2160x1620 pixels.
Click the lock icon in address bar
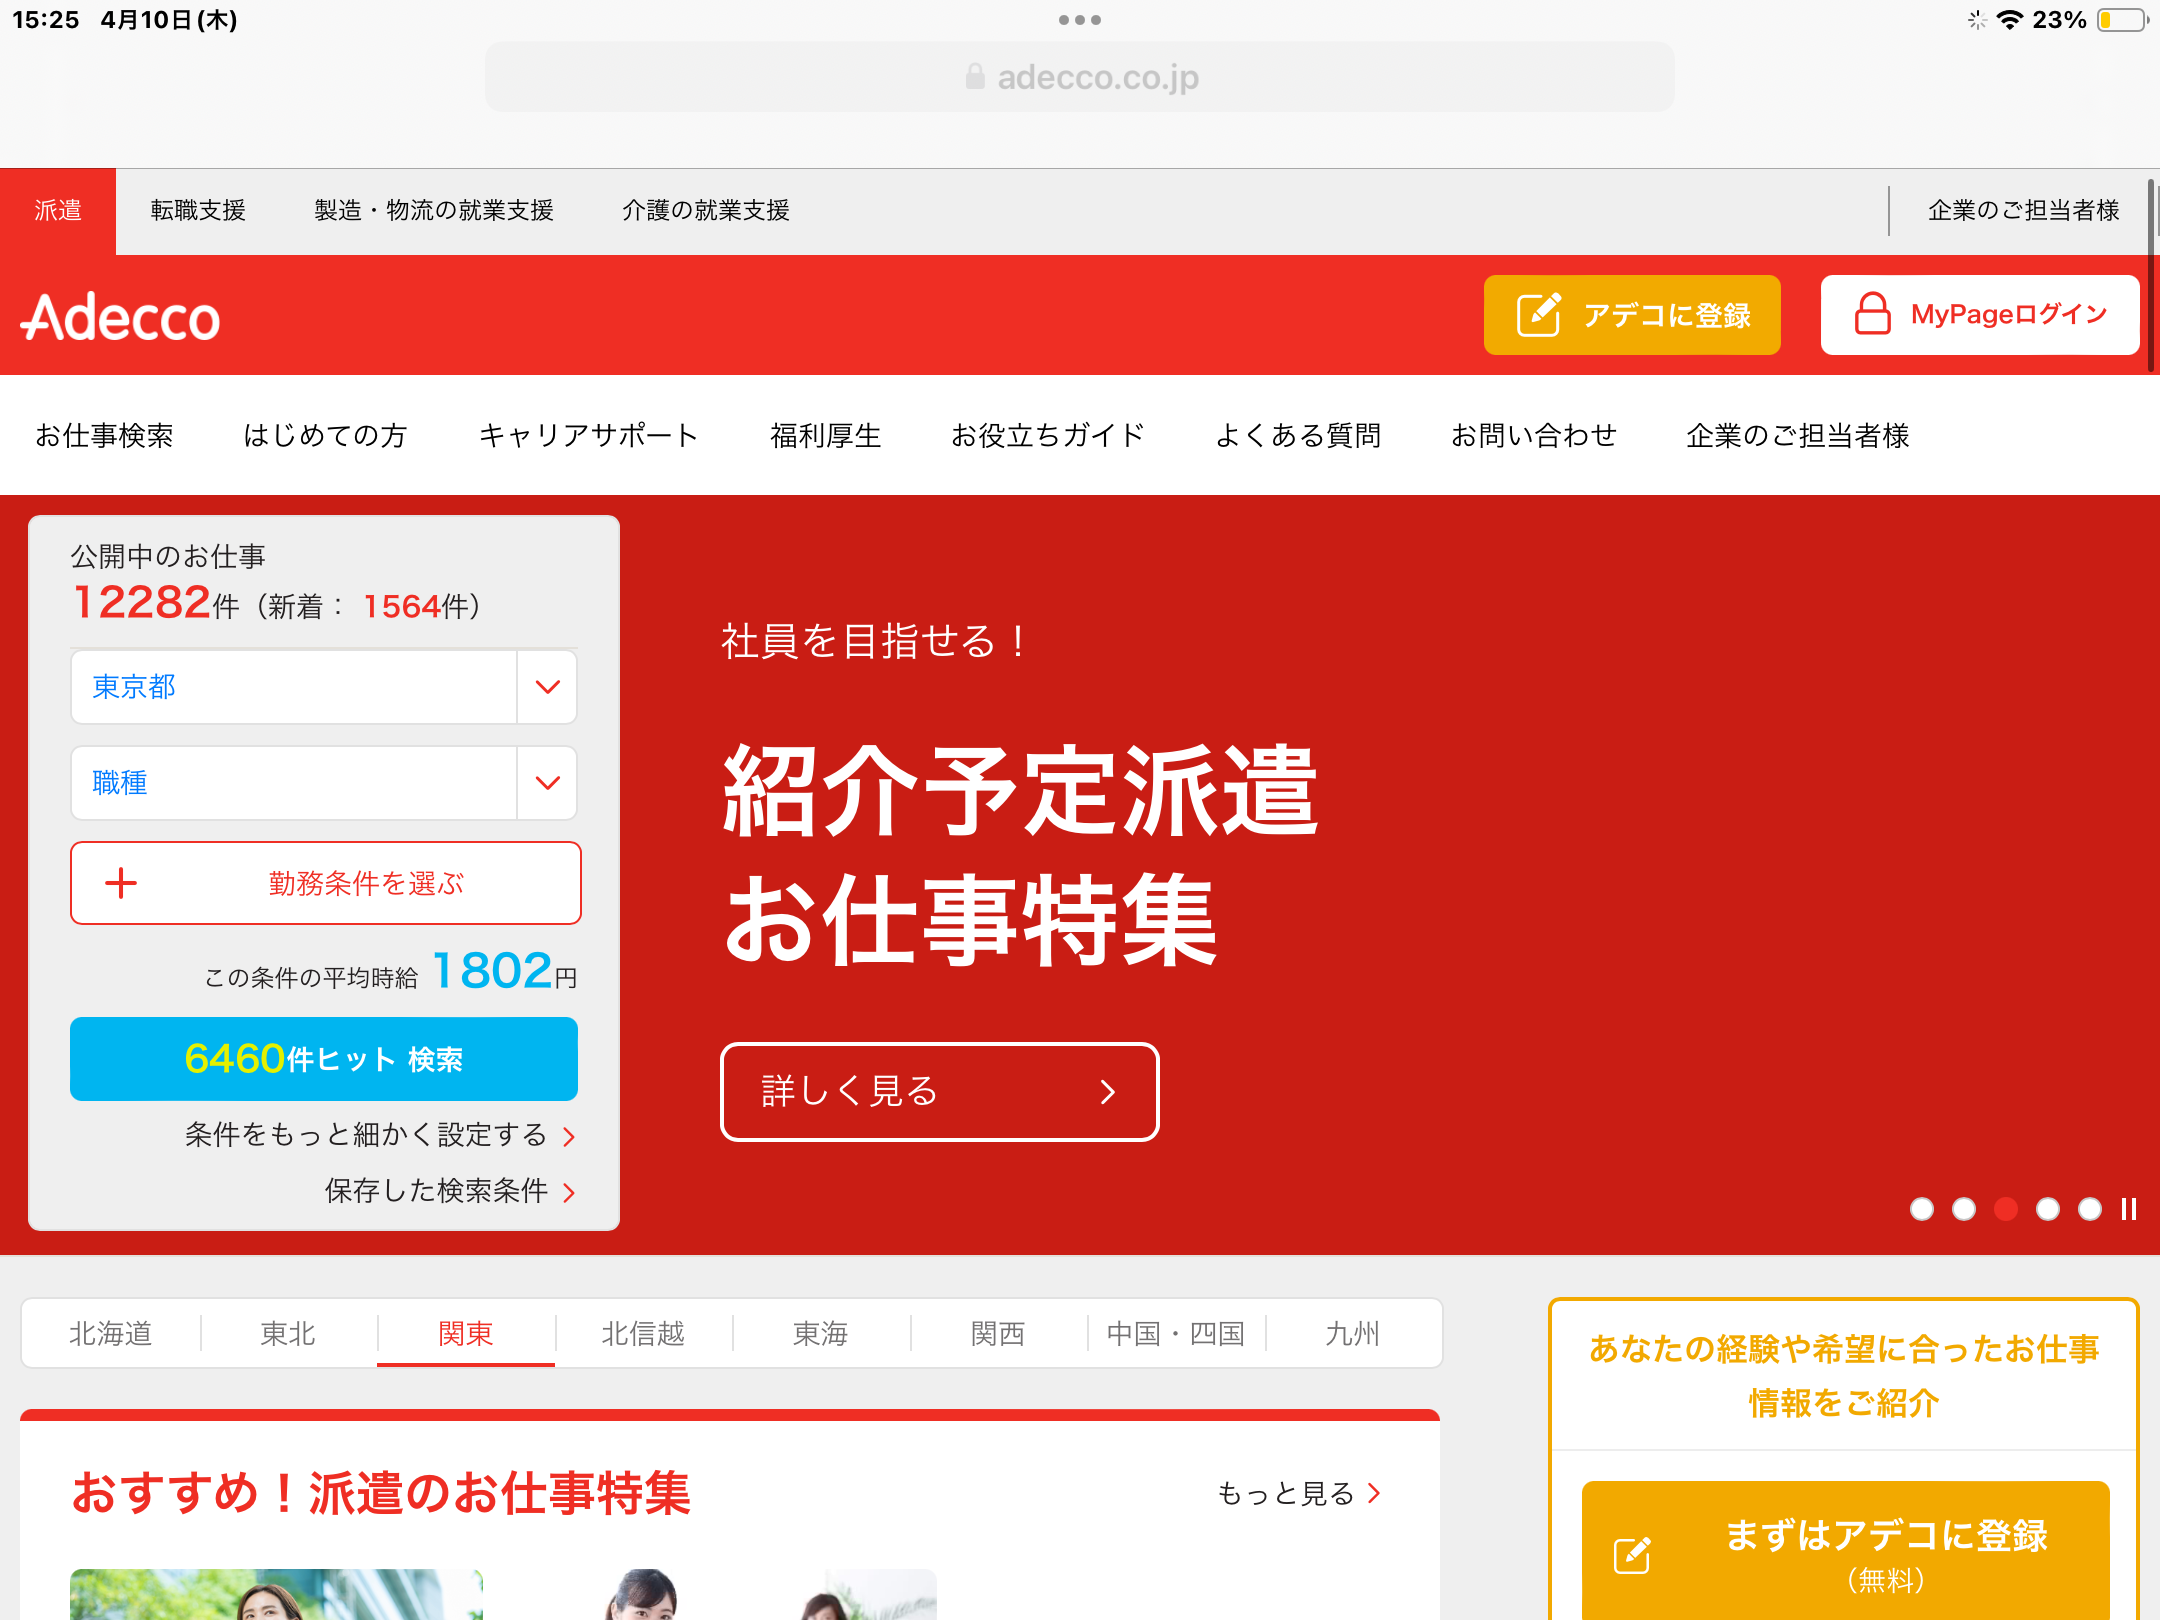[x=975, y=77]
